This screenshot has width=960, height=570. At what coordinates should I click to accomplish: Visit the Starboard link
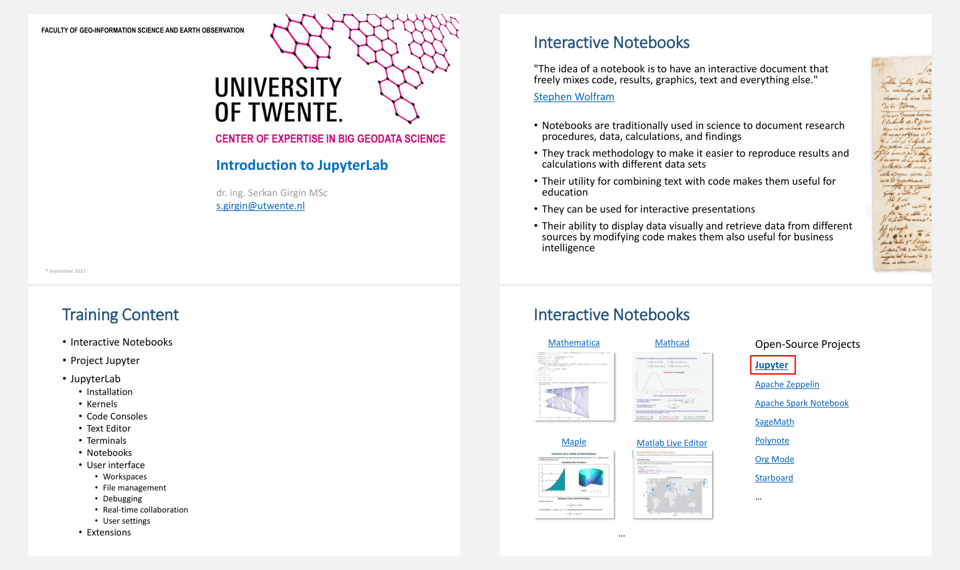773,478
